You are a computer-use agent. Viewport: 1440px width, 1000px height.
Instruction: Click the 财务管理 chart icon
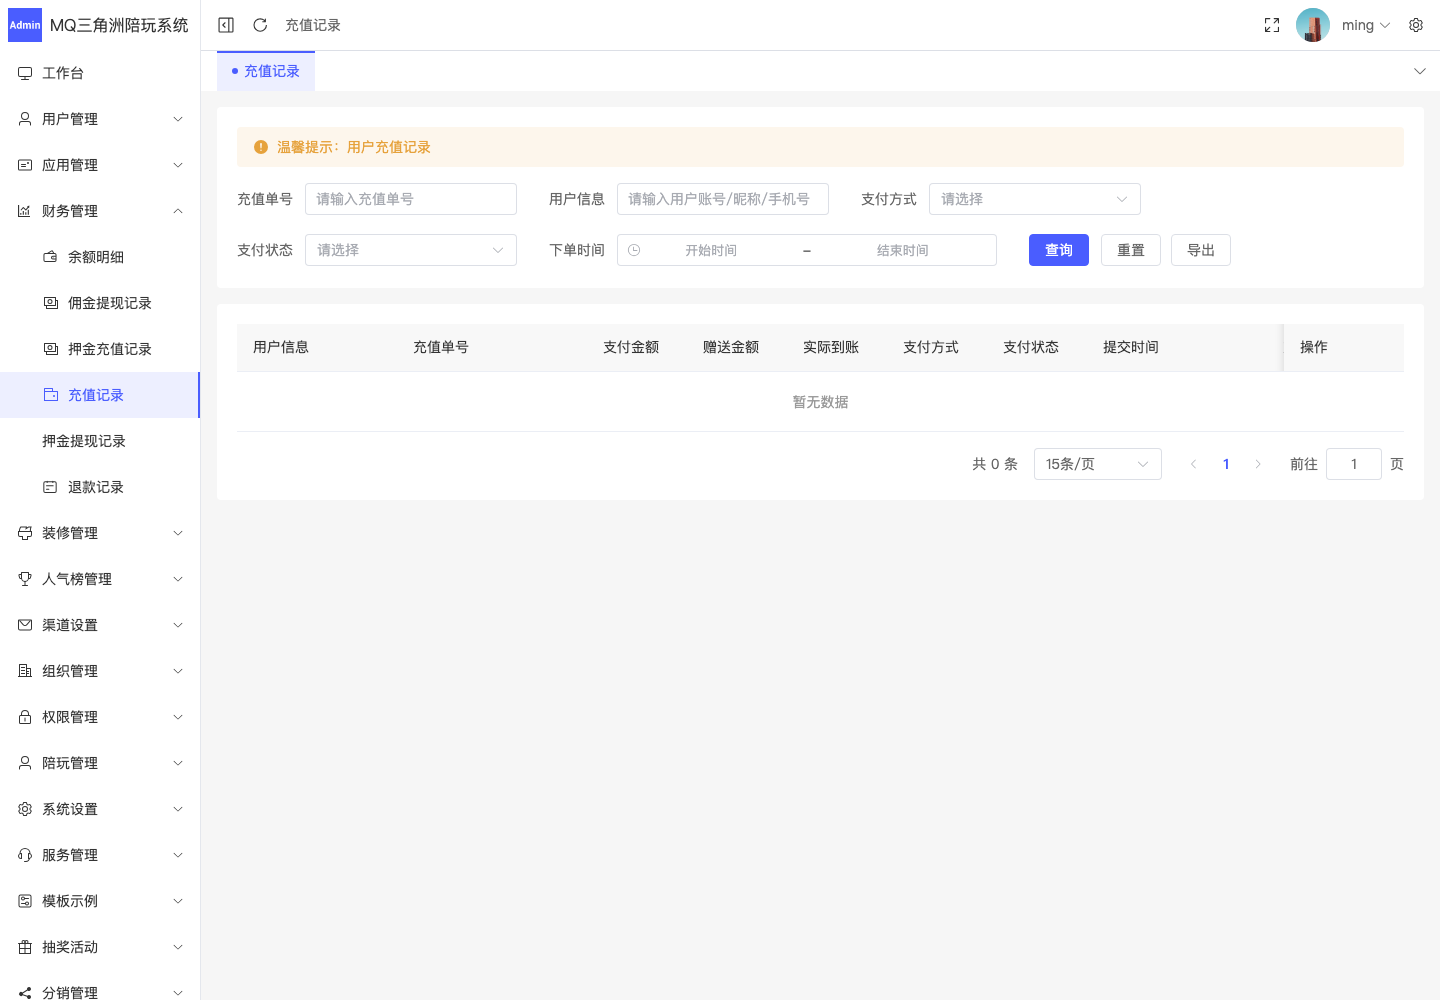pyautogui.click(x=25, y=211)
